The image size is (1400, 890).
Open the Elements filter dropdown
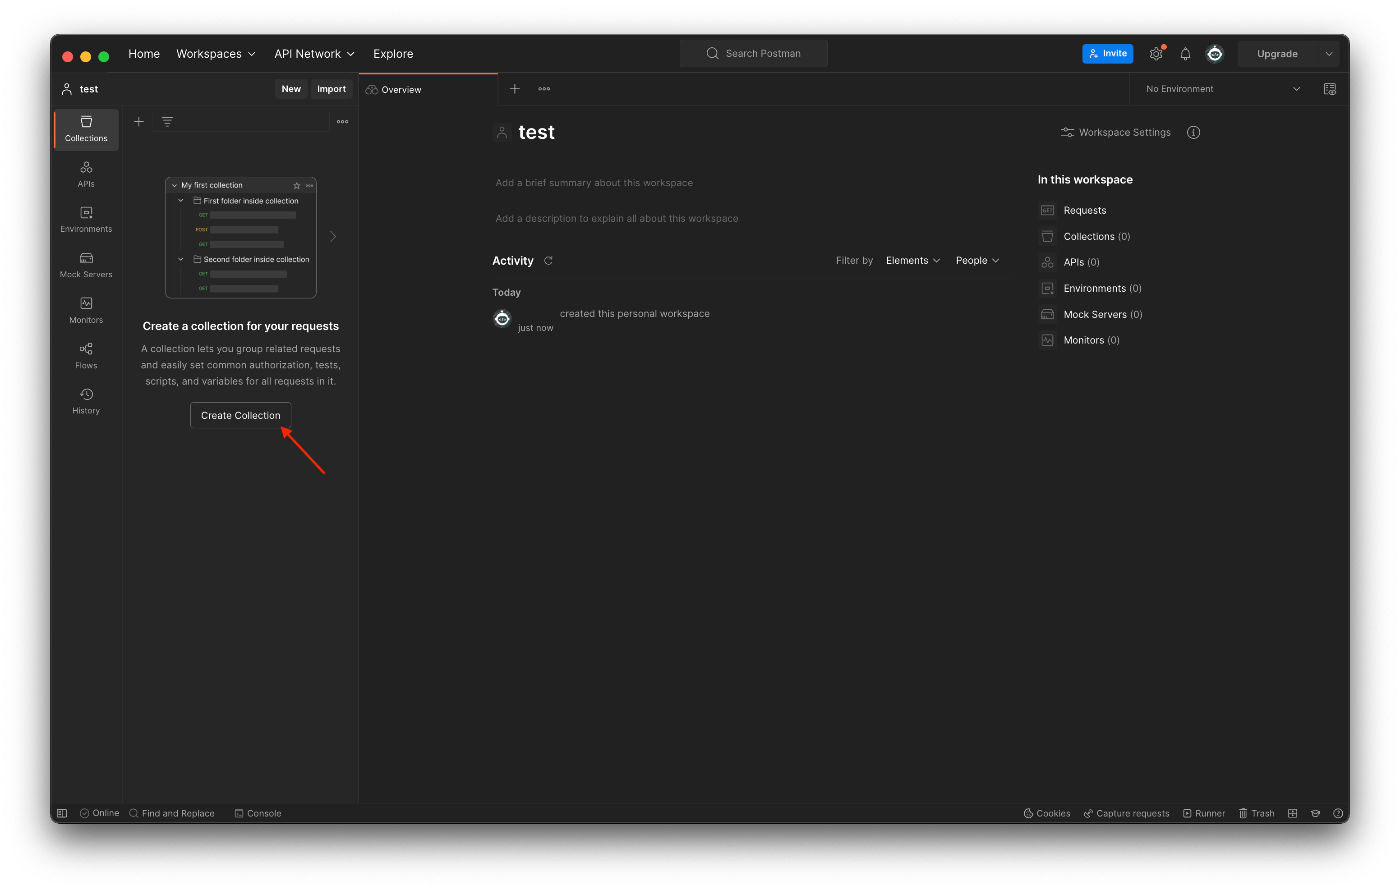pos(913,261)
